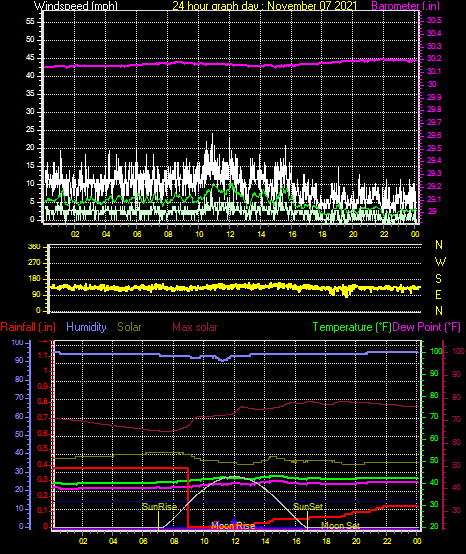Click the SunSet marker label

(x=308, y=507)
